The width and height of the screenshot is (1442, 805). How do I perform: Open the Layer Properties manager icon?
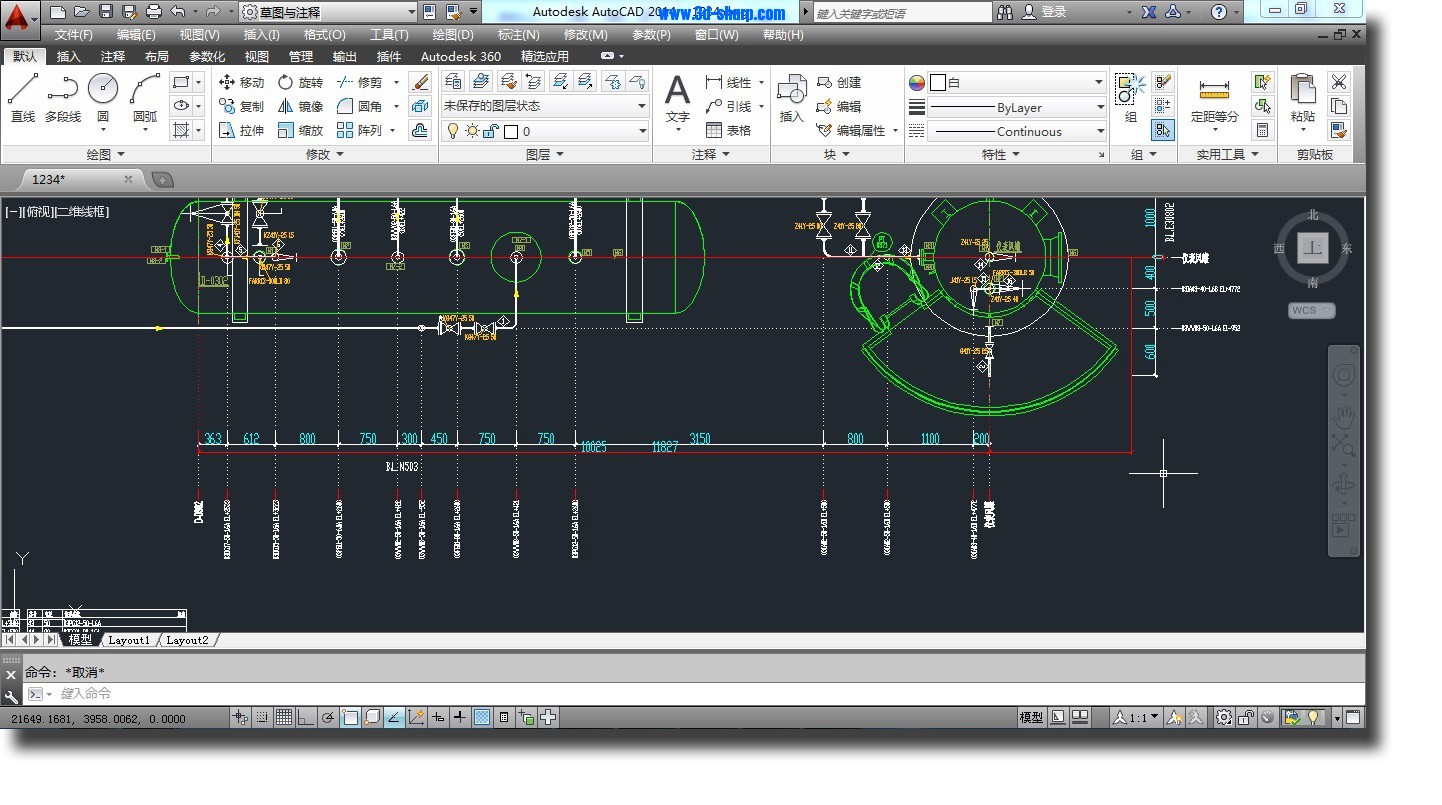pos(453,81)
